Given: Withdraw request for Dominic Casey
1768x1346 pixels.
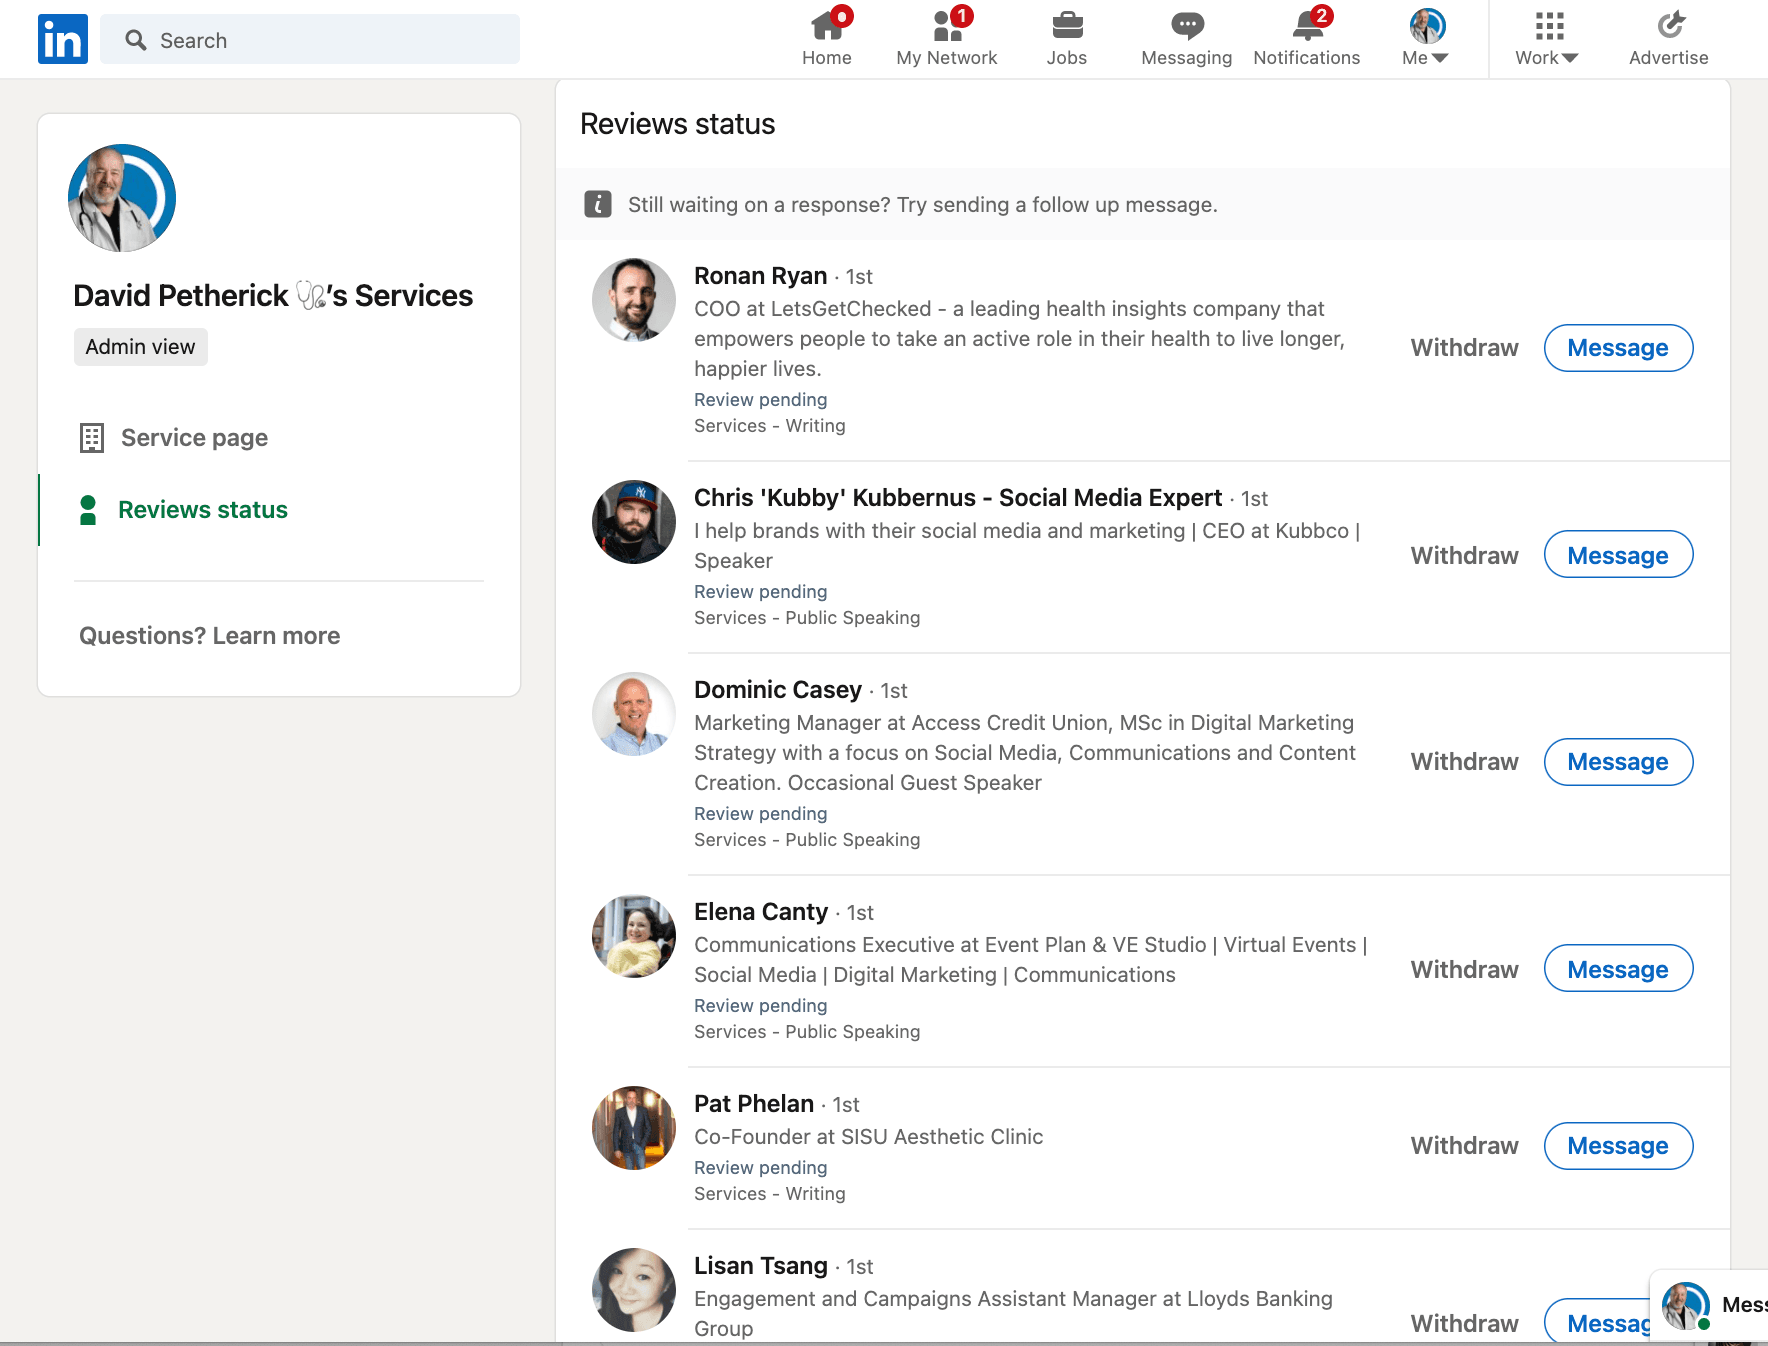Looking at the screenshot, I should click(x=1464, y=762).
